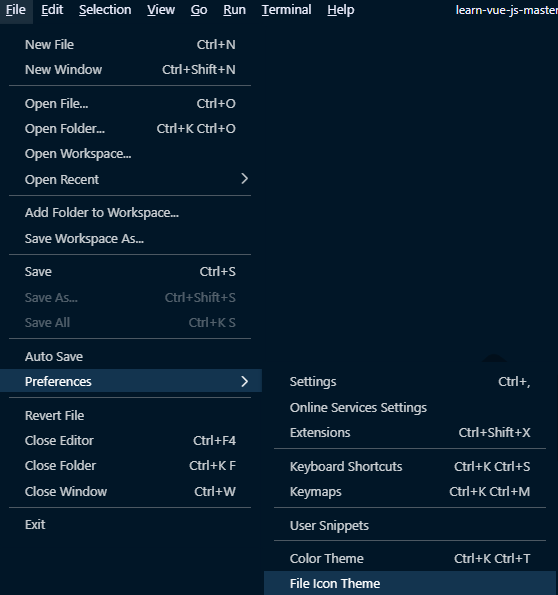Screen dimensions: 558x595
Task: Select Open Workspace... entry
Action: tap(130, 154)
